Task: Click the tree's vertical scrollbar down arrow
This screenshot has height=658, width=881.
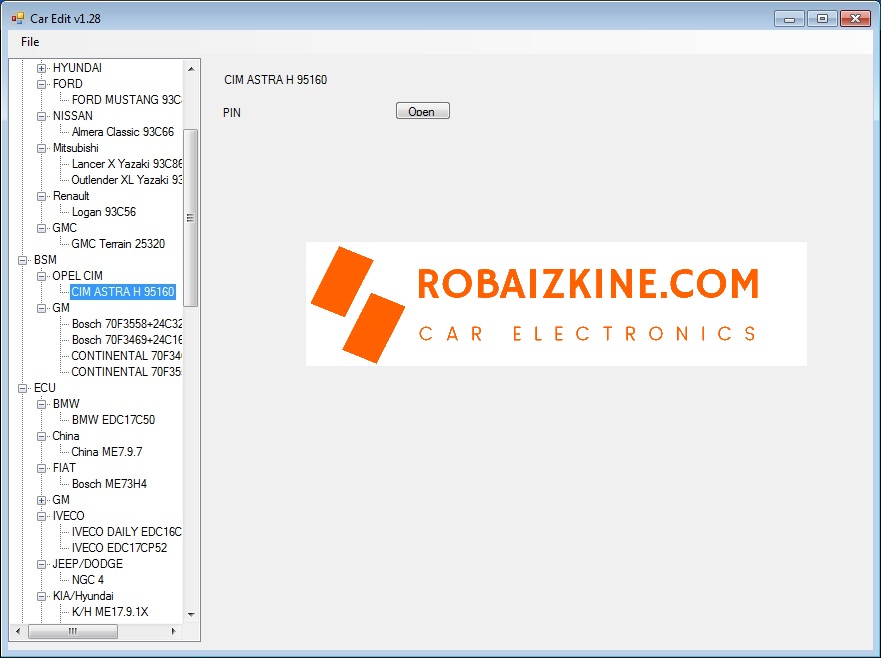Action: (x=191, y=615)
